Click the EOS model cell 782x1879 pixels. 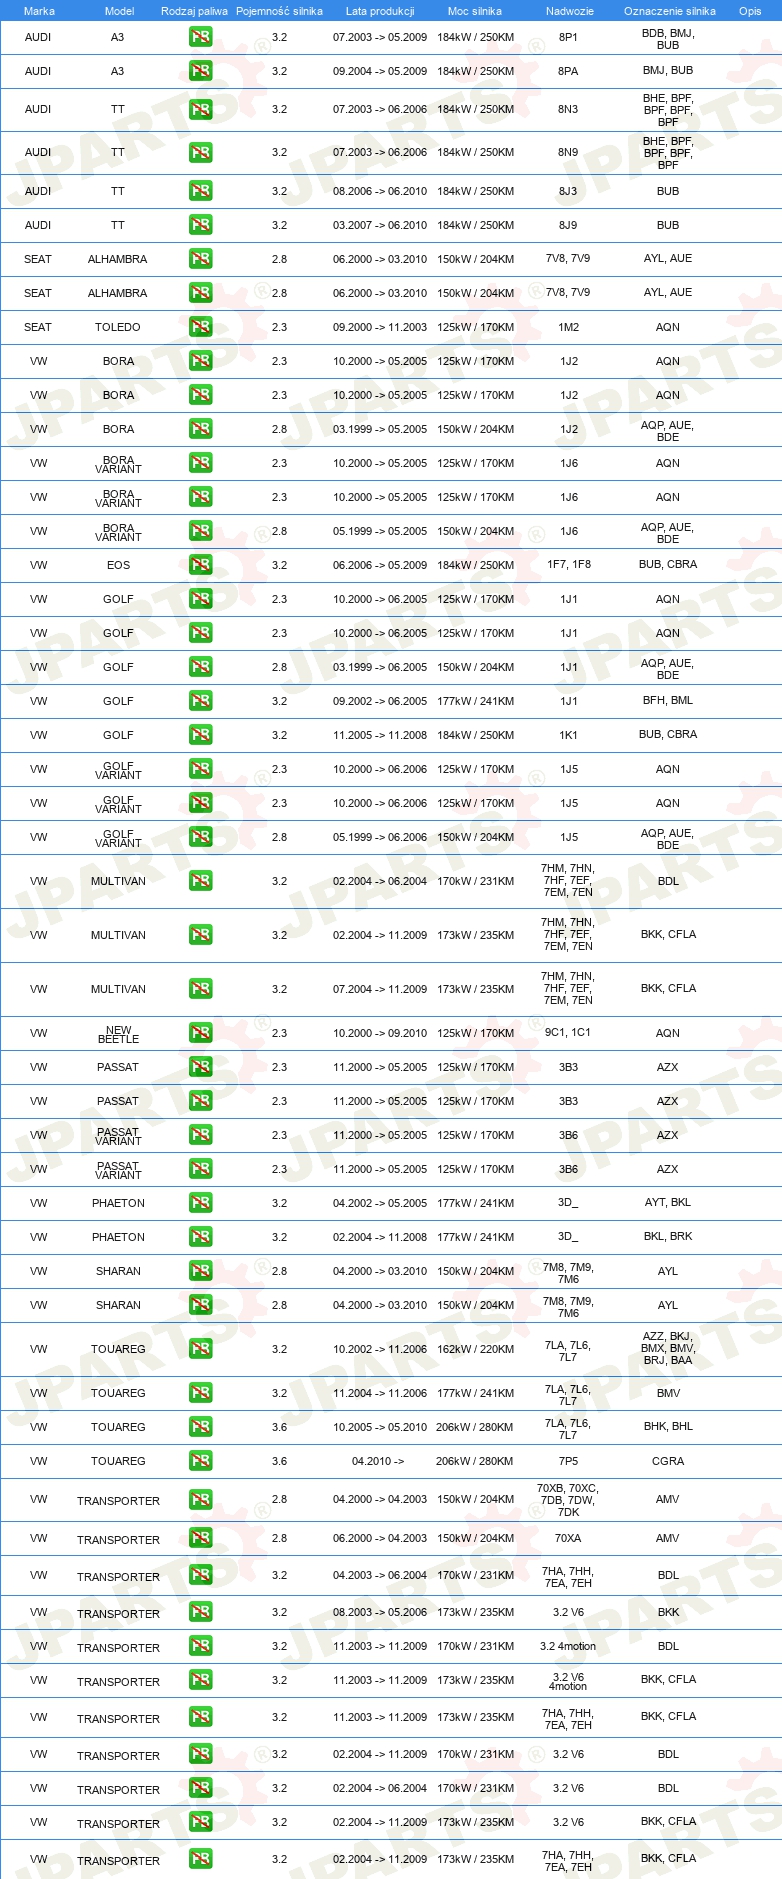click(x=118, y=565)
